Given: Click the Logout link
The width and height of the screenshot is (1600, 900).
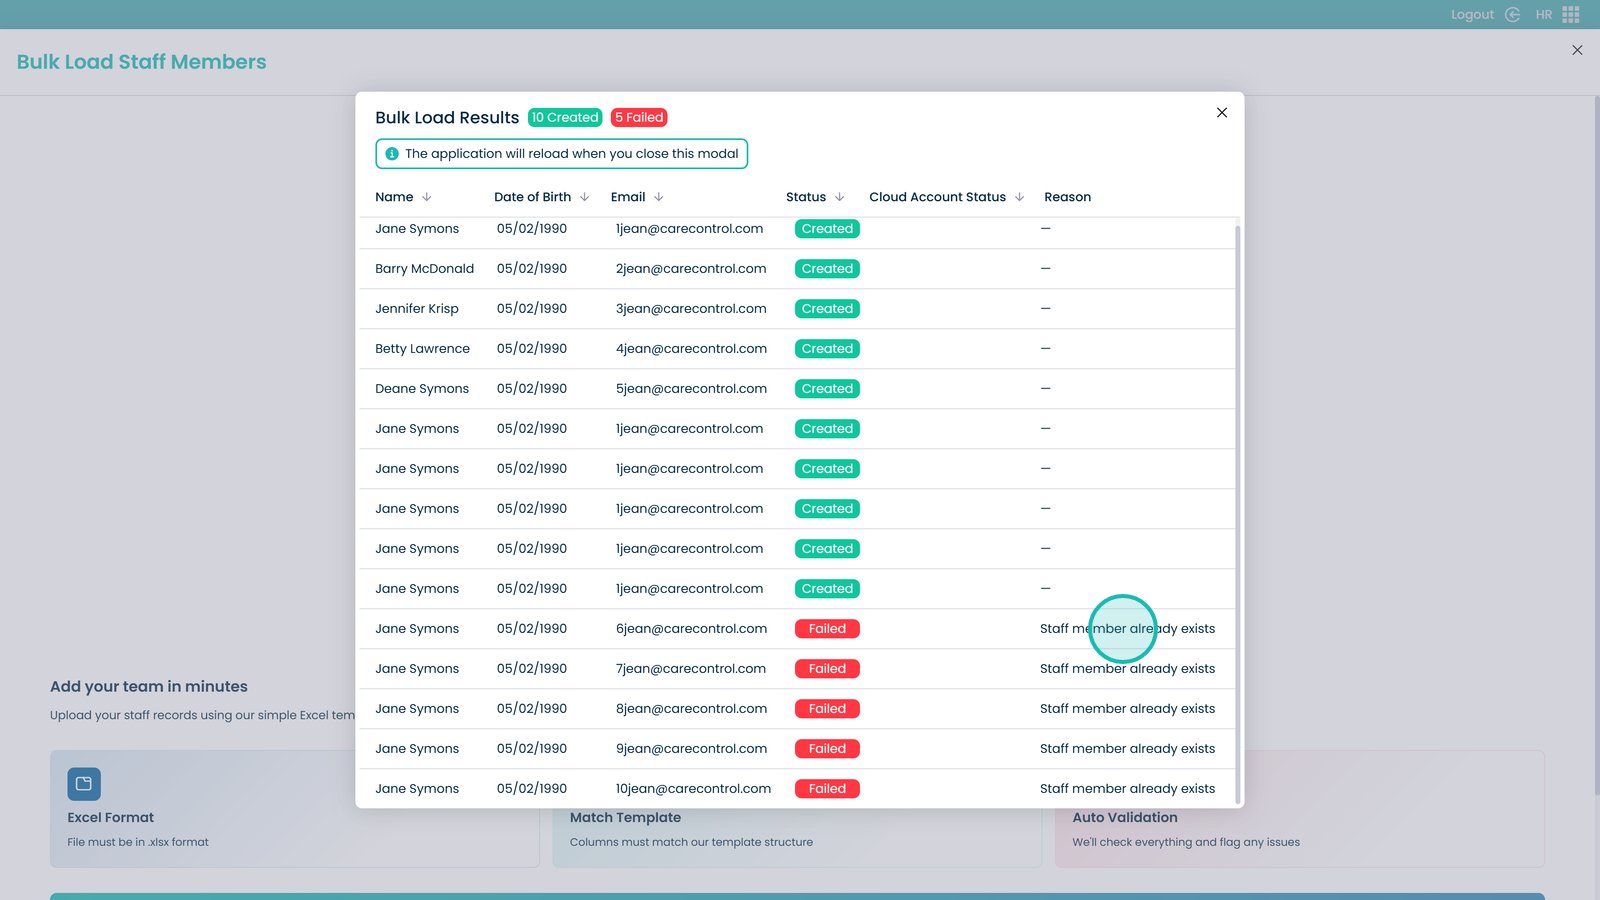Looking at the screenshot, I should [1472, 14].
